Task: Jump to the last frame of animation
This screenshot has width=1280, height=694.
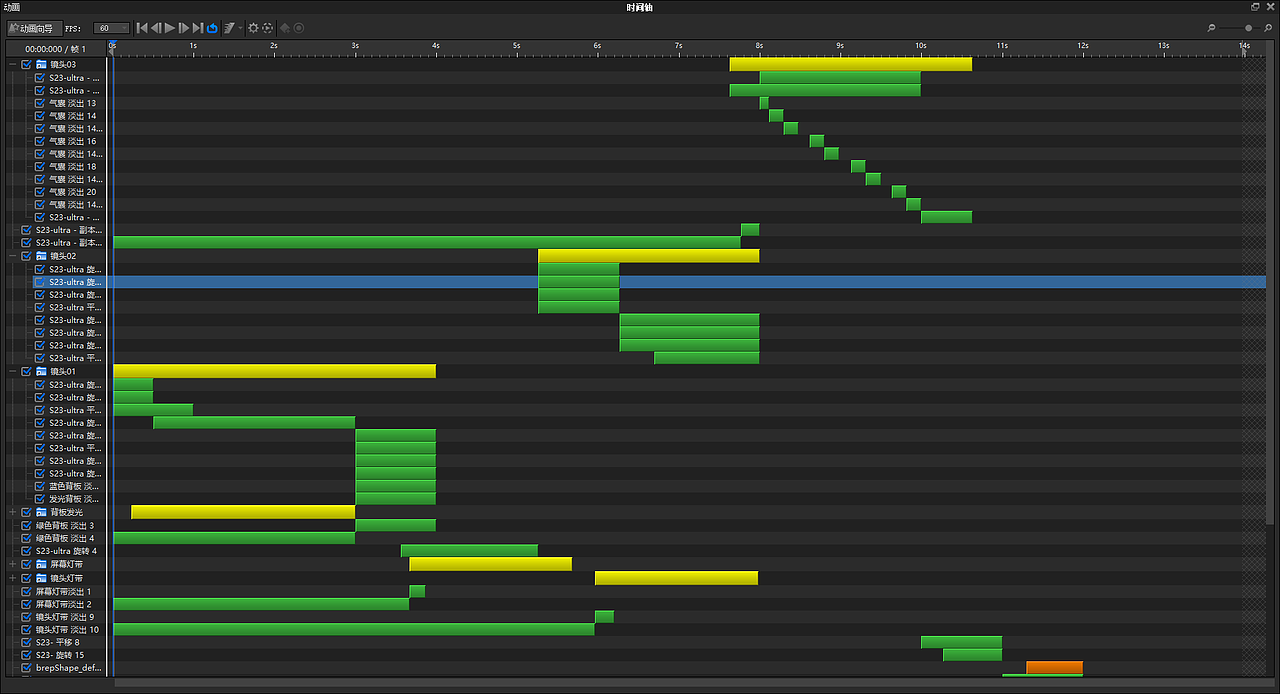Action: coord(198,28)
